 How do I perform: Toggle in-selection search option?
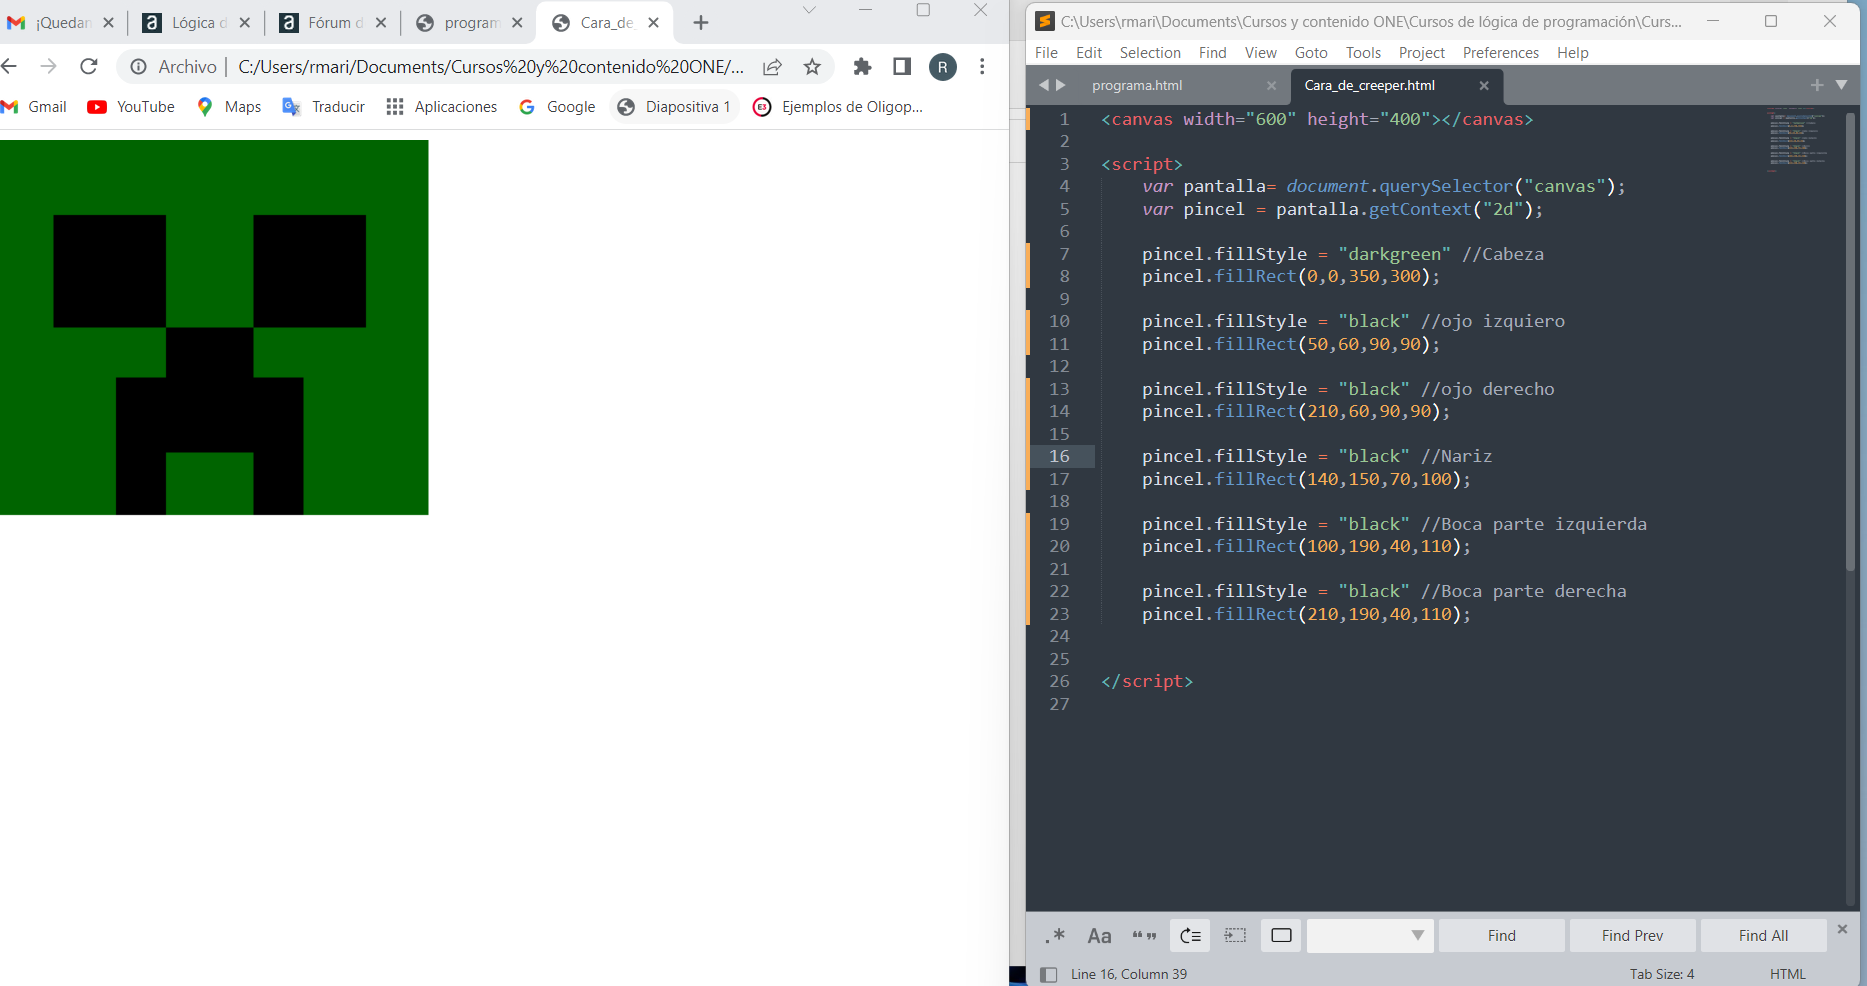[x=1236, y=936]
